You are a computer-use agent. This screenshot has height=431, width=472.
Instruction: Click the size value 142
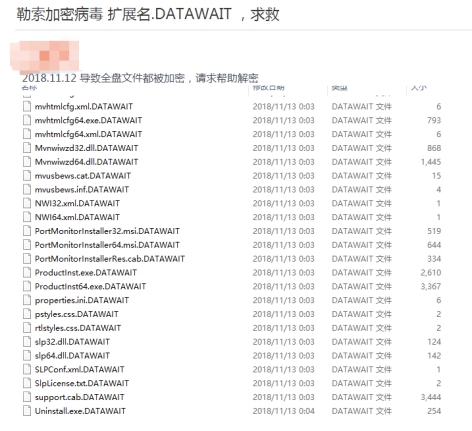point(434,355)
